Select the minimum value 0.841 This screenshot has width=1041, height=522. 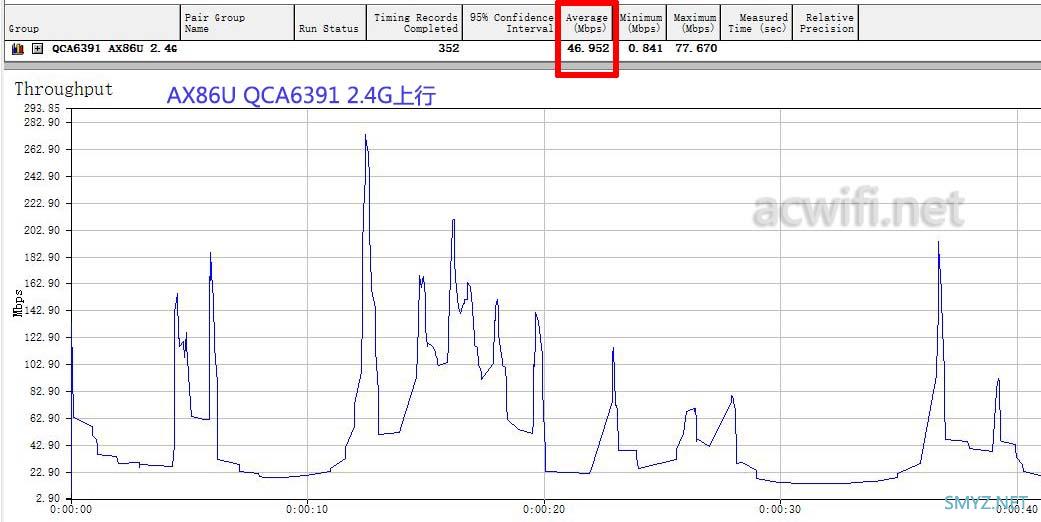click(645, 48)
